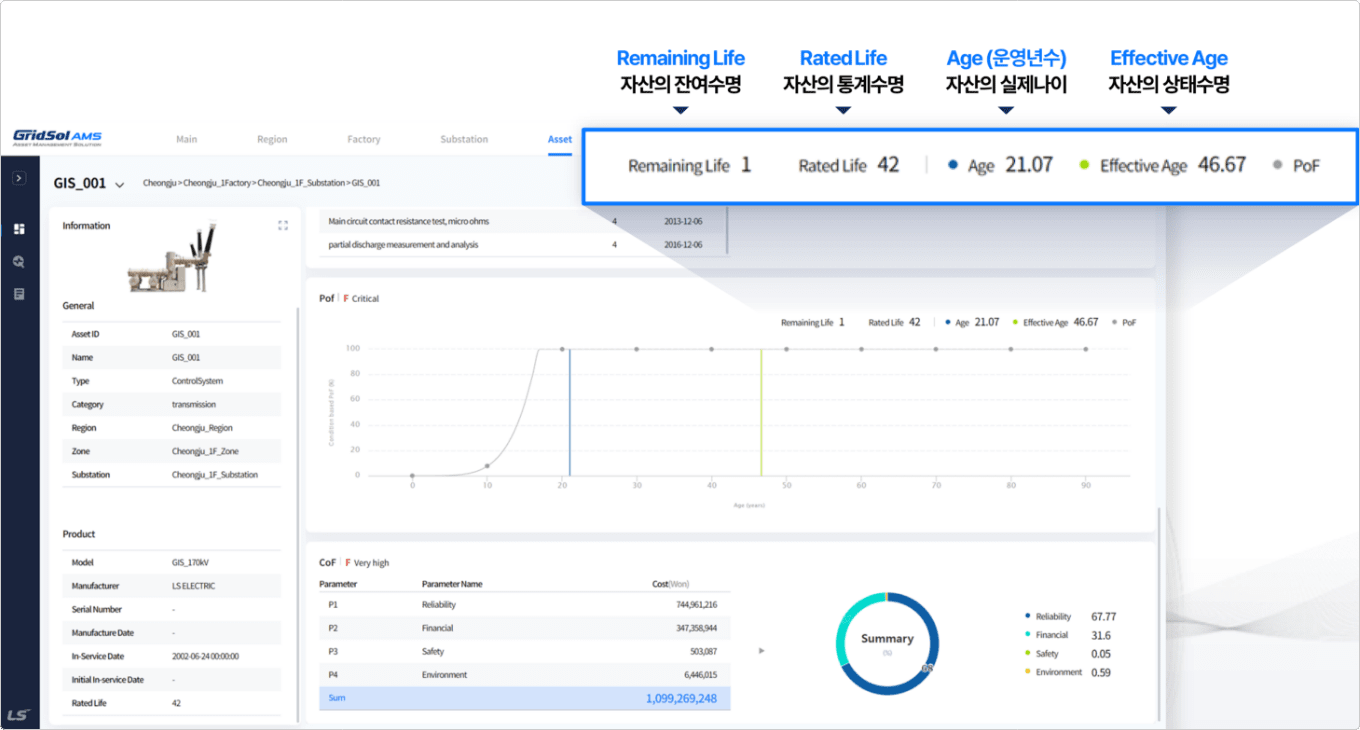This screenshot has width=1360, height=730.
Task: Expand the left sidebar with the arrow icon
Action: click(x=19, y=178)
